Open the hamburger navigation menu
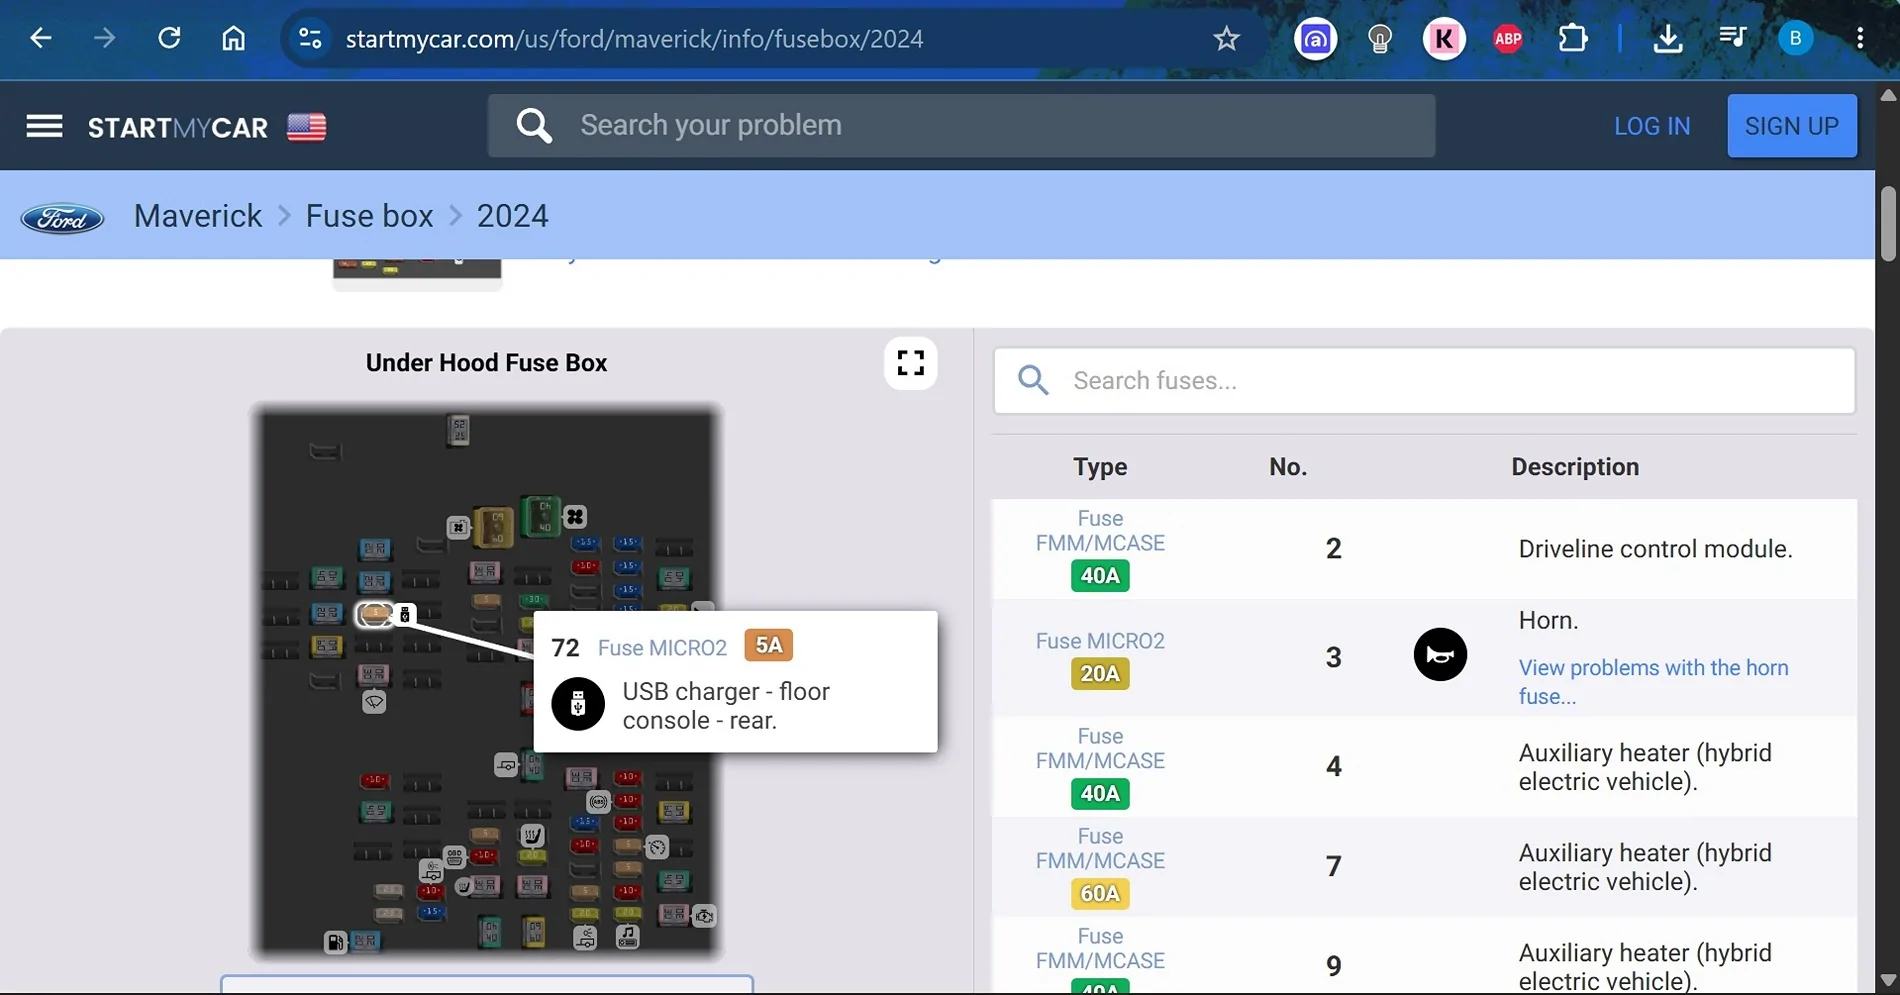1900x995 pixels. click(44, 126)
